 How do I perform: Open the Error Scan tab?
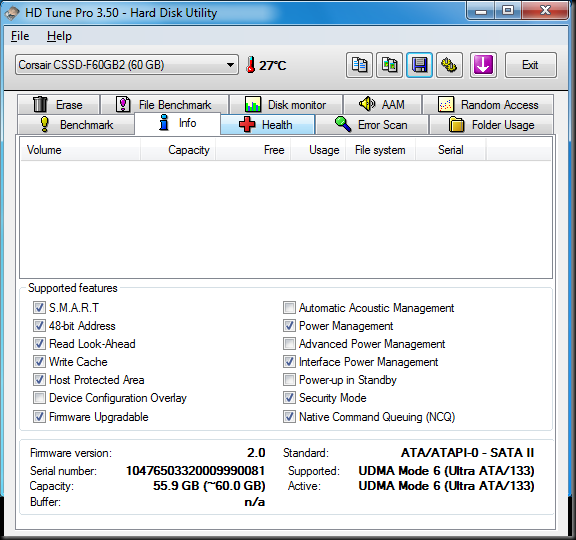(372, 125)
